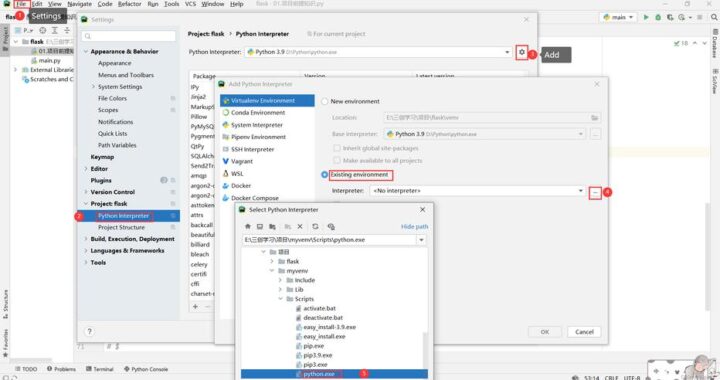The height and width of the screenshot is (380, 720).
Task: Click the delete X icon in file chooser toolbar
Action: pyautogui.click(x=300, y=227)
